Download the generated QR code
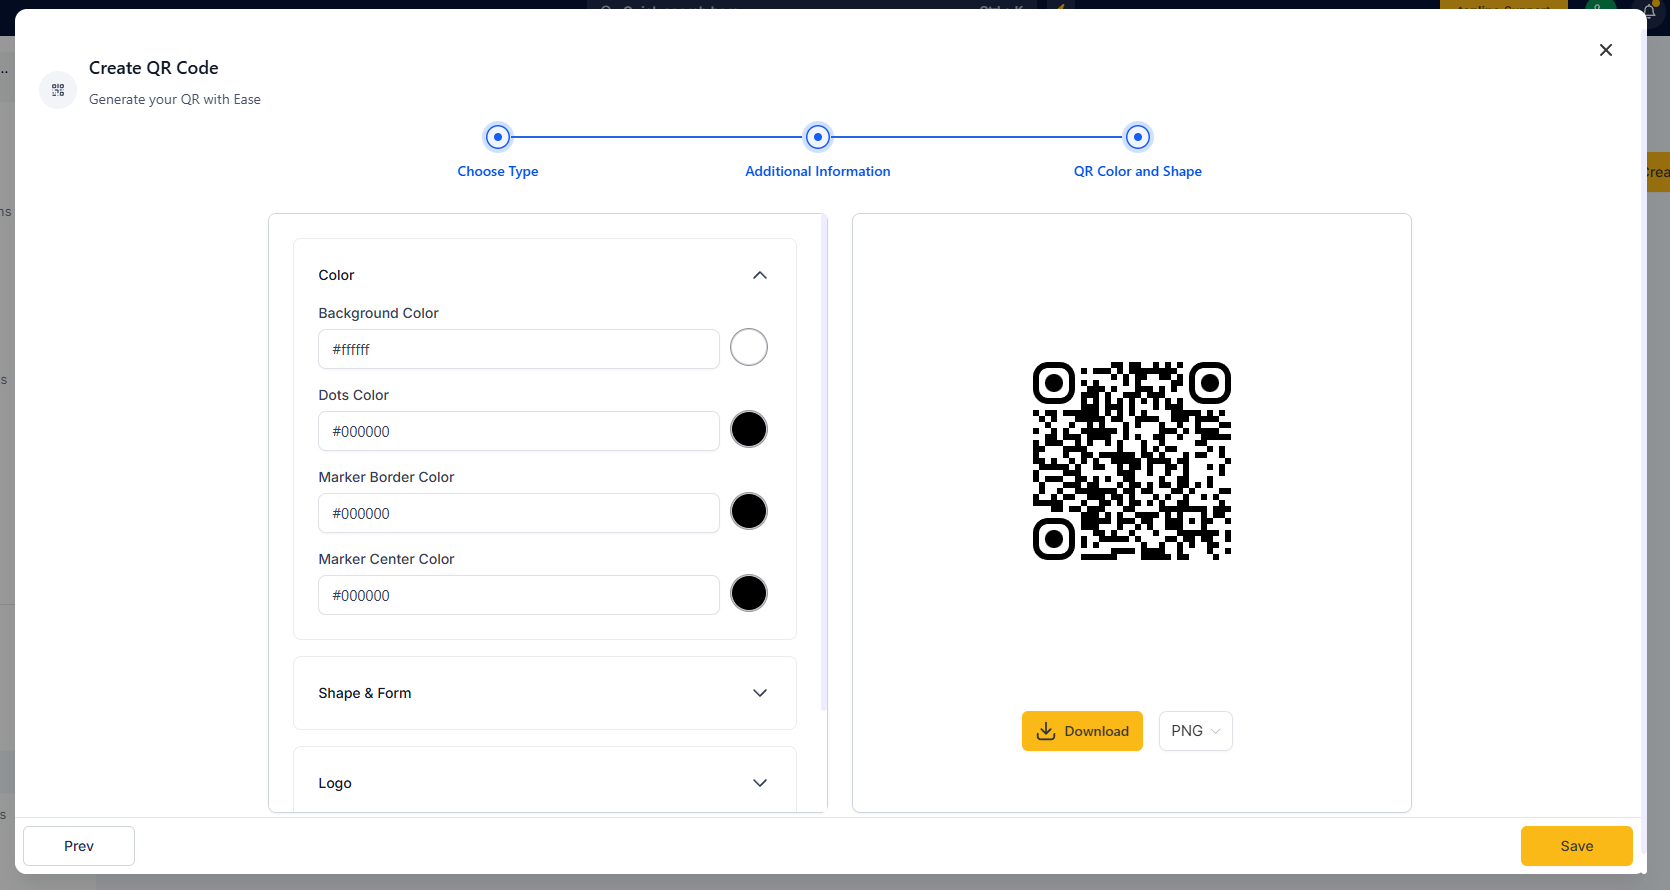The image size is (1670, 890). click(x=1082, y=731)
